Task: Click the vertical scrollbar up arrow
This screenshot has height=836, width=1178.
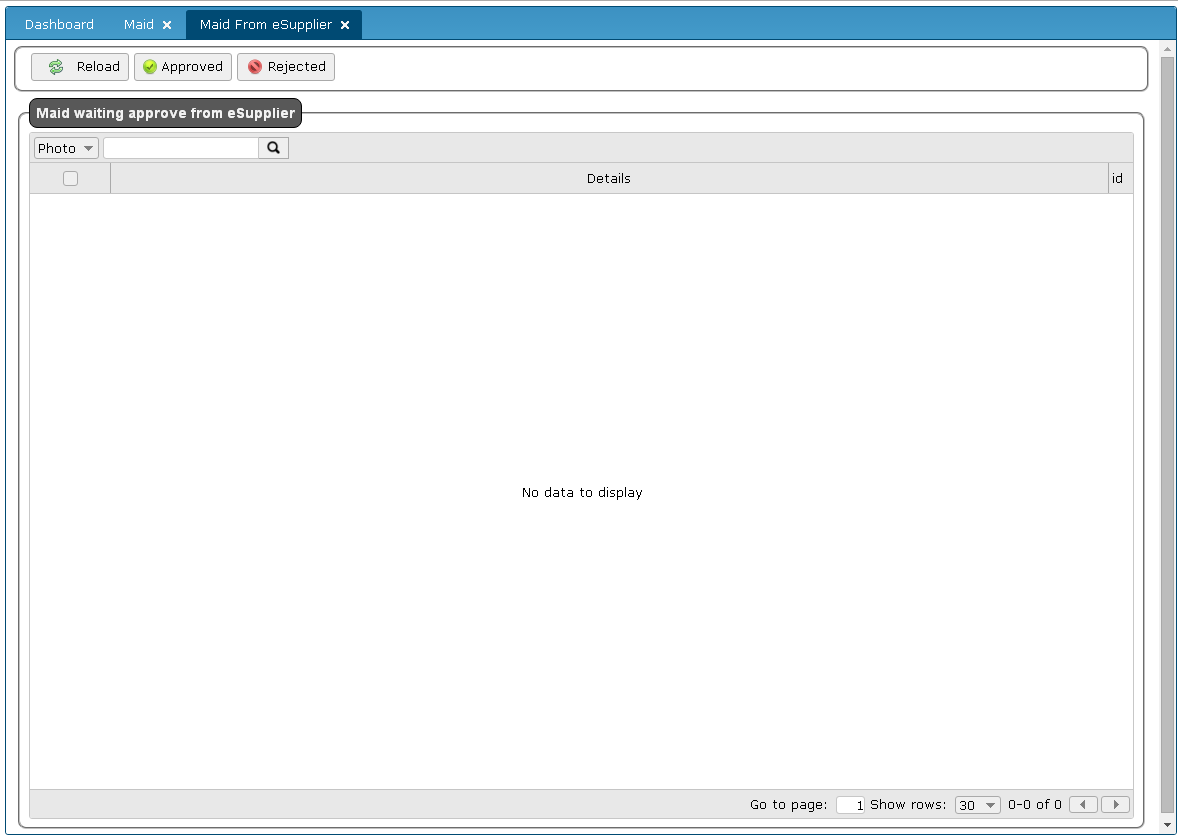Action: click(x=1167, y=50)
